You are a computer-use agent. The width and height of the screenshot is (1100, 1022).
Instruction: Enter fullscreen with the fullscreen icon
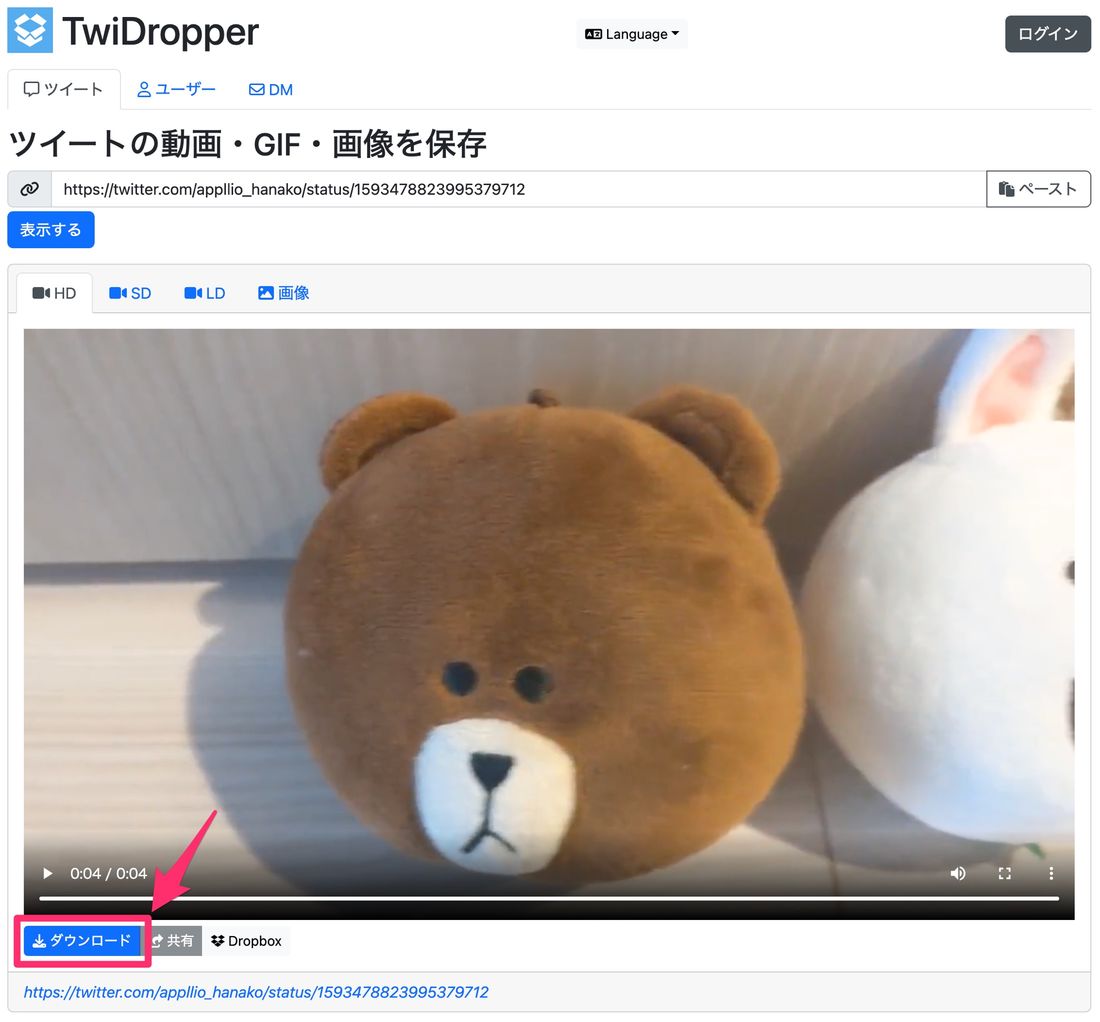tap(1005, 873)
